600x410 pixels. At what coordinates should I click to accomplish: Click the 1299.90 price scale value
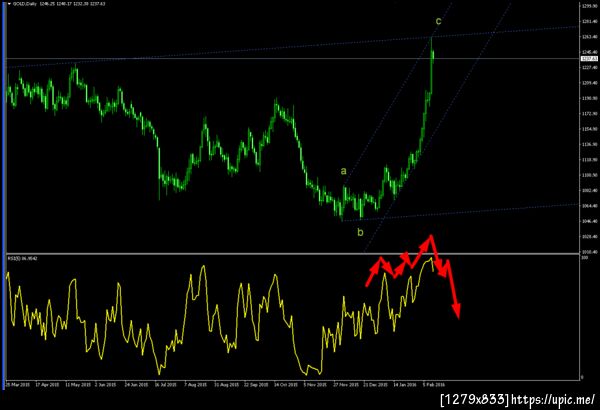pyautogui.click(x=590, y=6)
